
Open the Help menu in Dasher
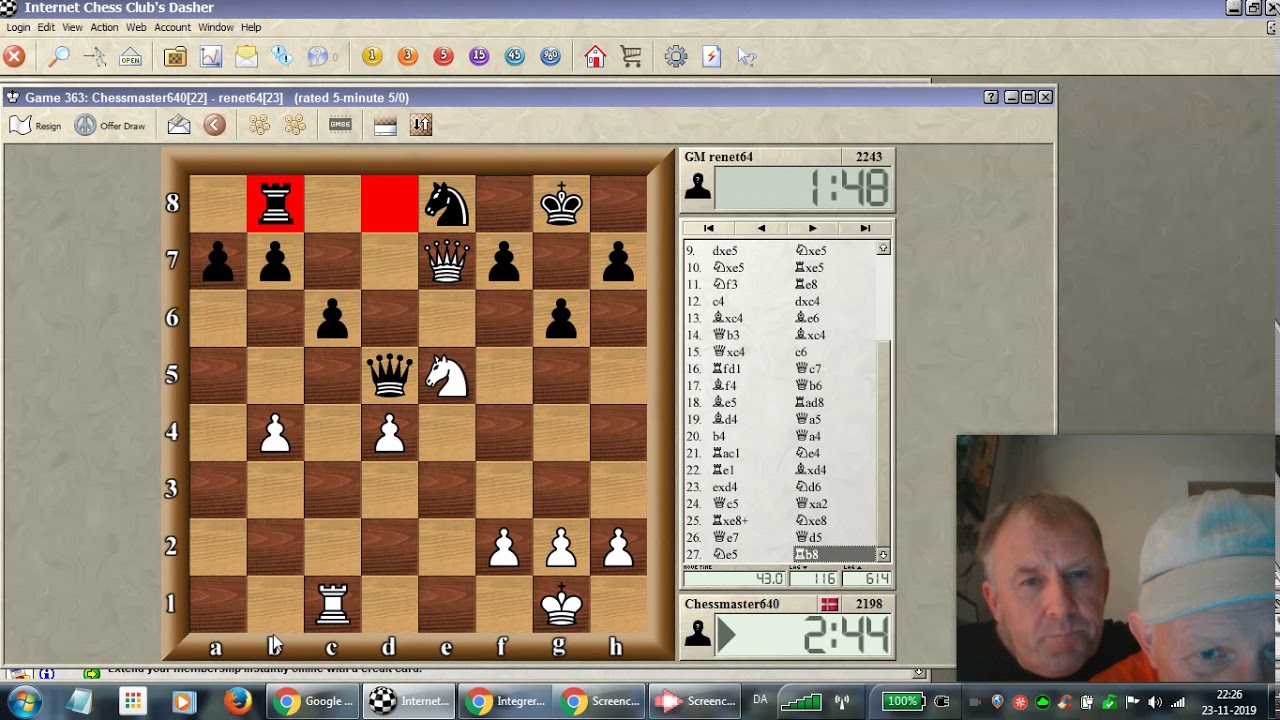click(251, 27)
